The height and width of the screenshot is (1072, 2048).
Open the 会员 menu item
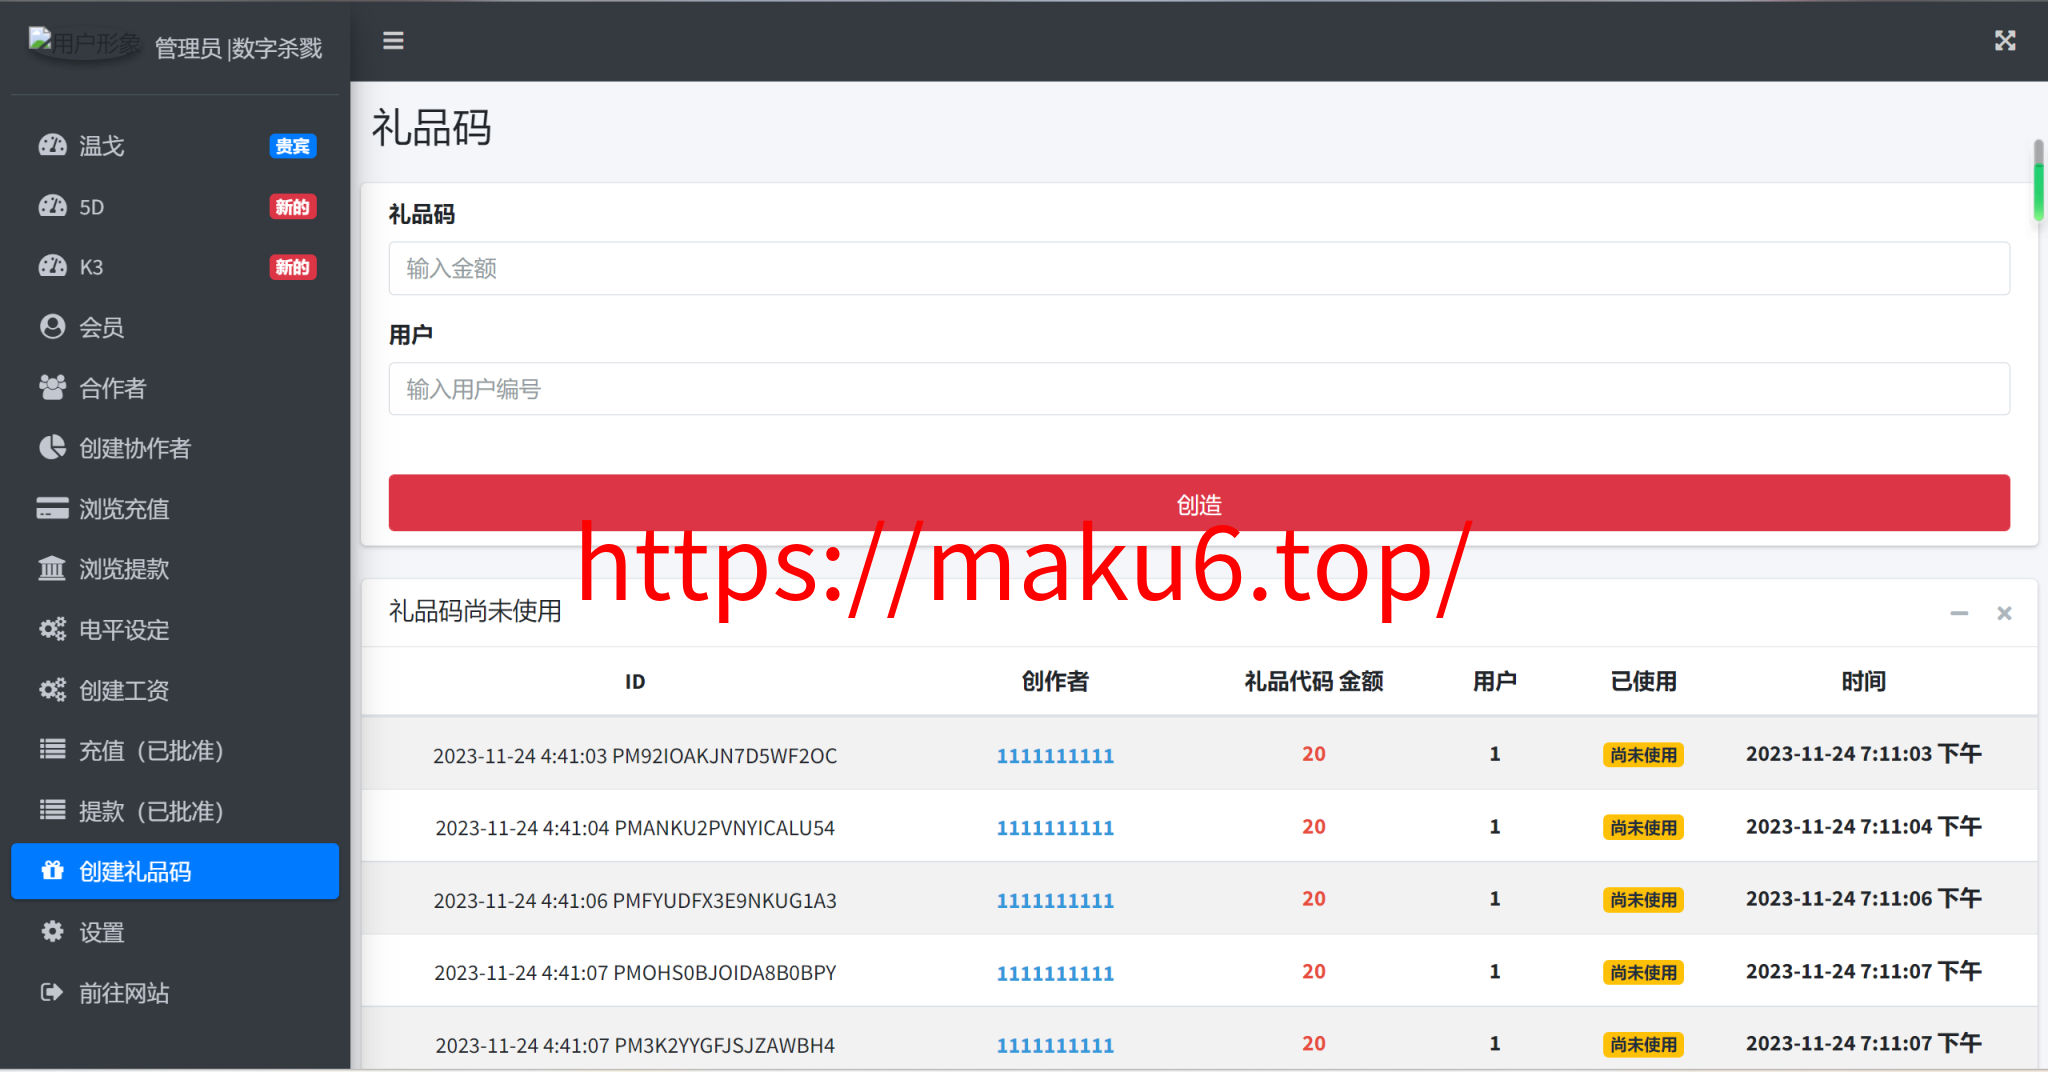click(x=175, y=327)
